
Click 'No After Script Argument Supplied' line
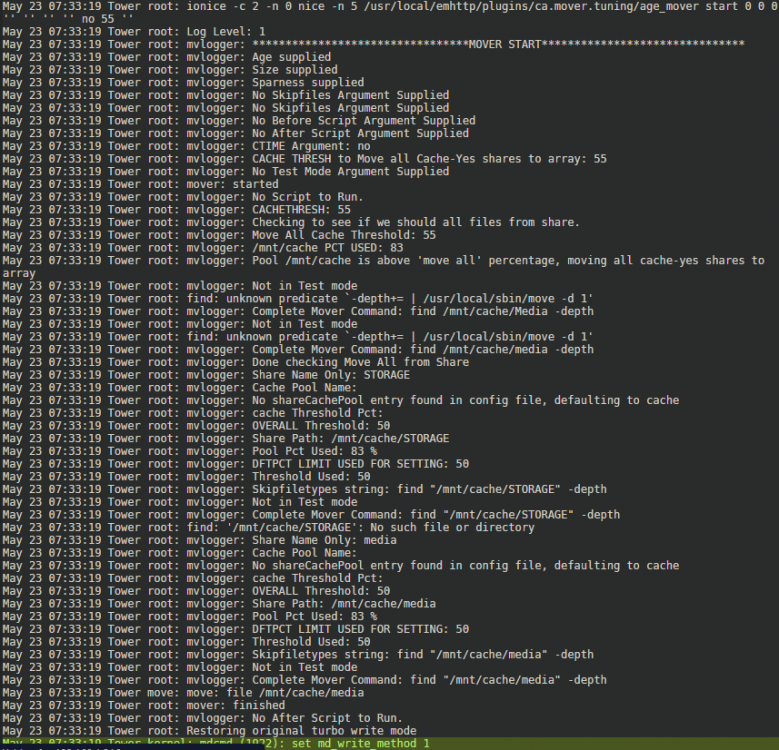(x=235, y=134)
